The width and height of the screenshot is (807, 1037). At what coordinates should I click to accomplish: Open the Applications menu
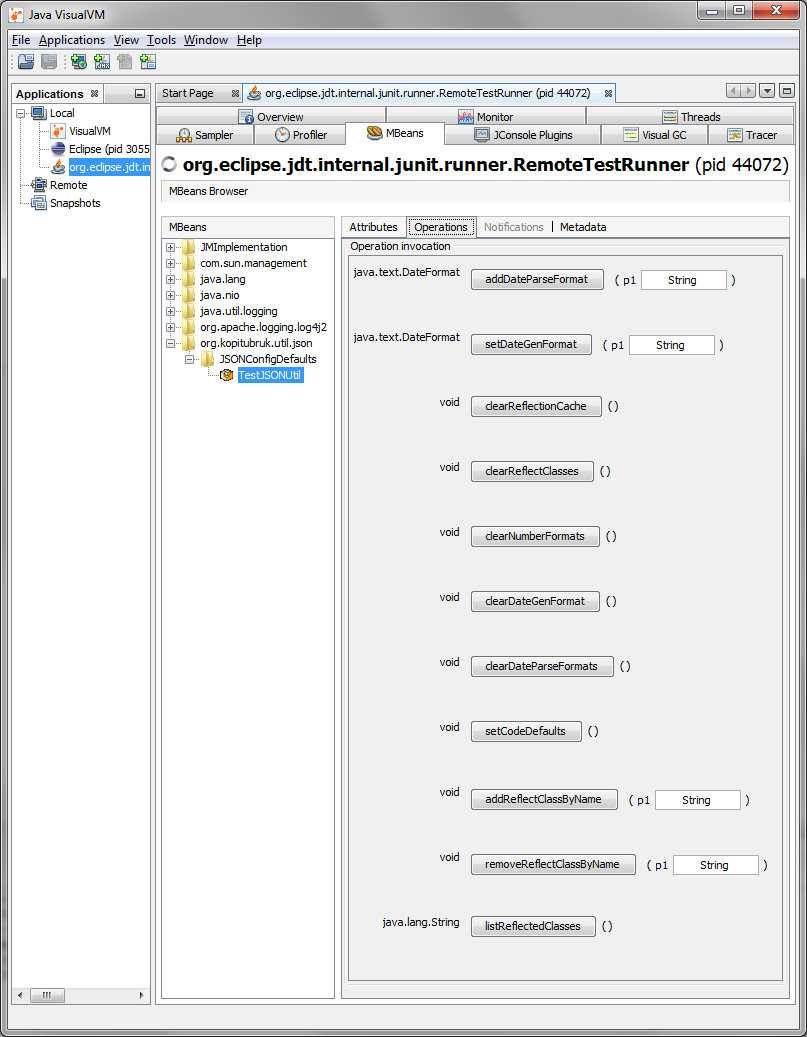(x=71, y=40)
